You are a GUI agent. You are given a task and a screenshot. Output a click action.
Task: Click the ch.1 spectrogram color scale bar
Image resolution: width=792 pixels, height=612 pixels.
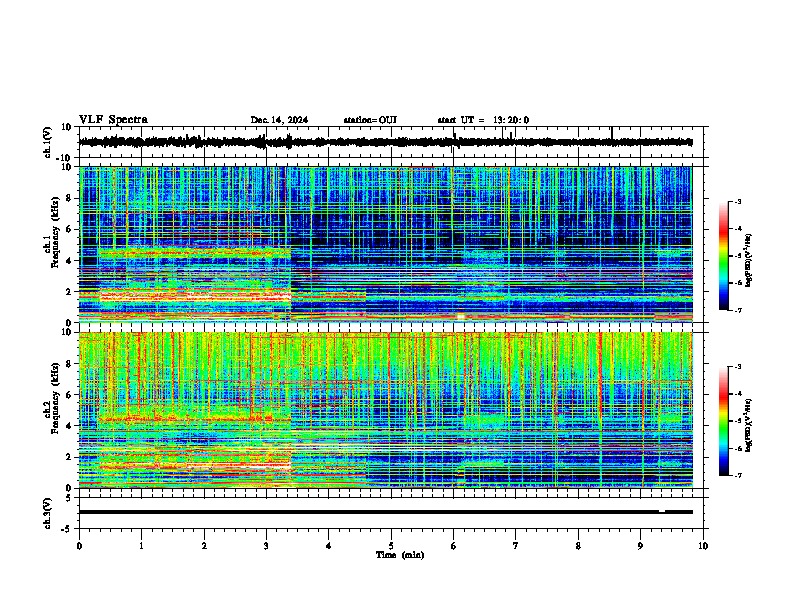[723, 256]
